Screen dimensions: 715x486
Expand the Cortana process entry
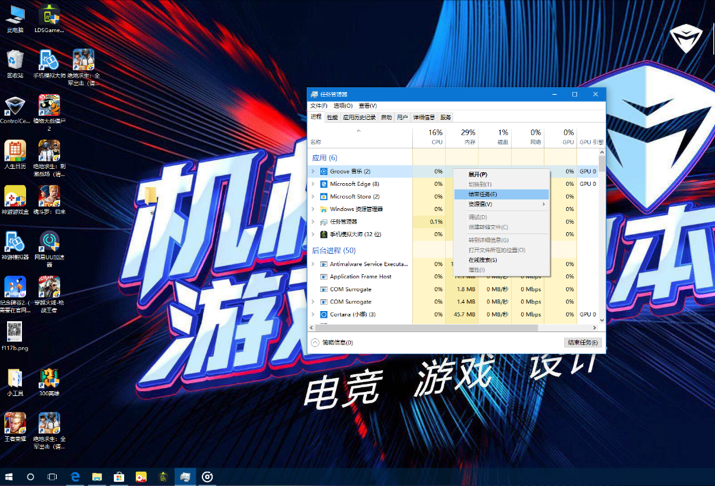313,314
